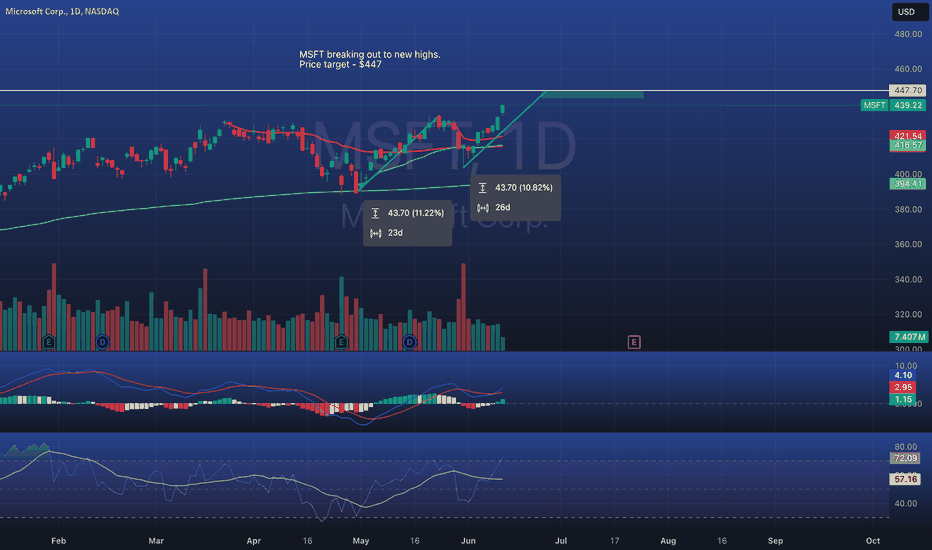Click the earnings E marker near February

click(49, 342)
